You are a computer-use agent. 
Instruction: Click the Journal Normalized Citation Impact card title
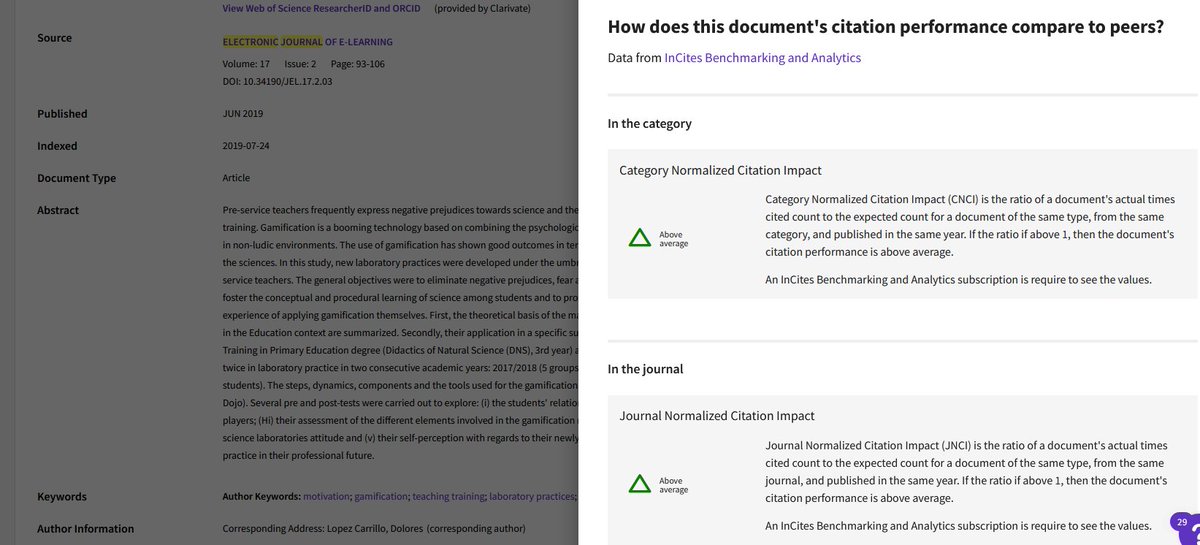click(717, 416)
